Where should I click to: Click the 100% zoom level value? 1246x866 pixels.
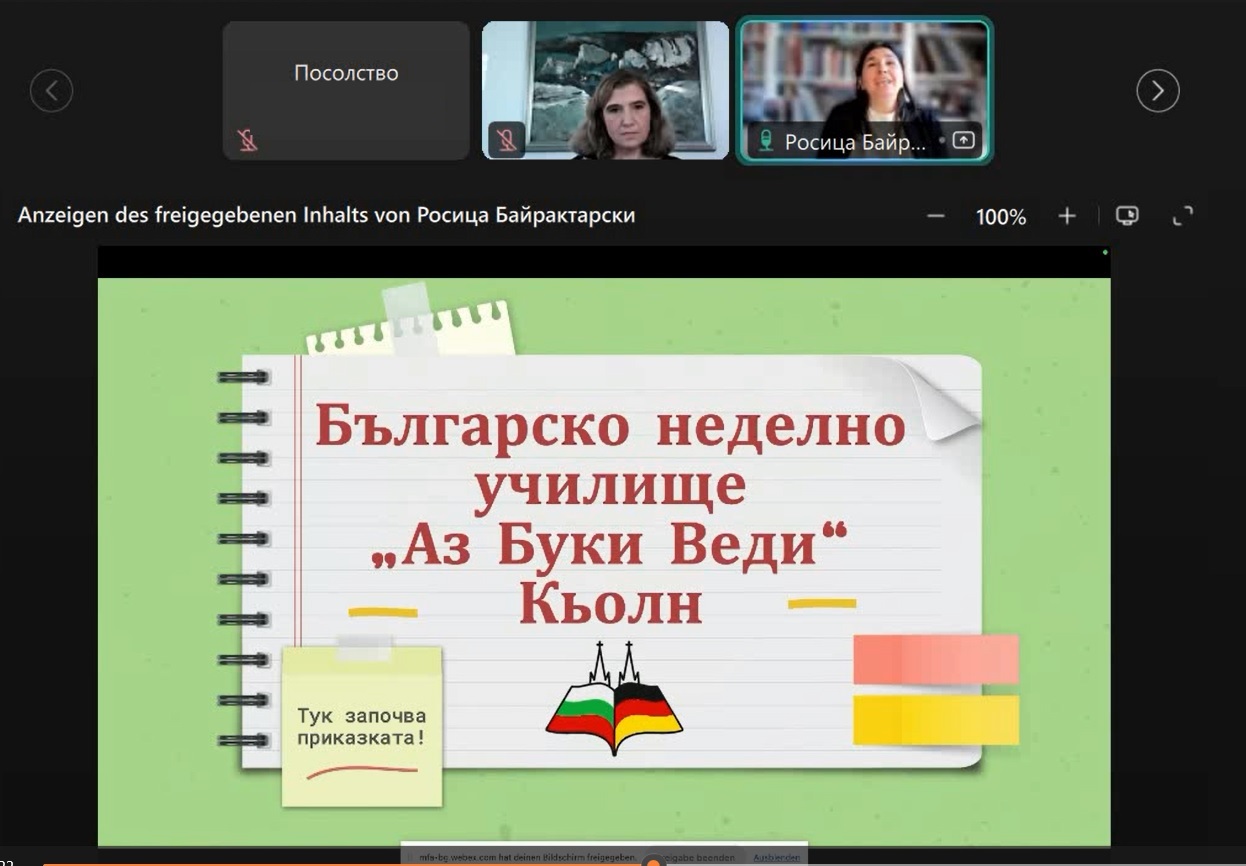[1001, 217]
